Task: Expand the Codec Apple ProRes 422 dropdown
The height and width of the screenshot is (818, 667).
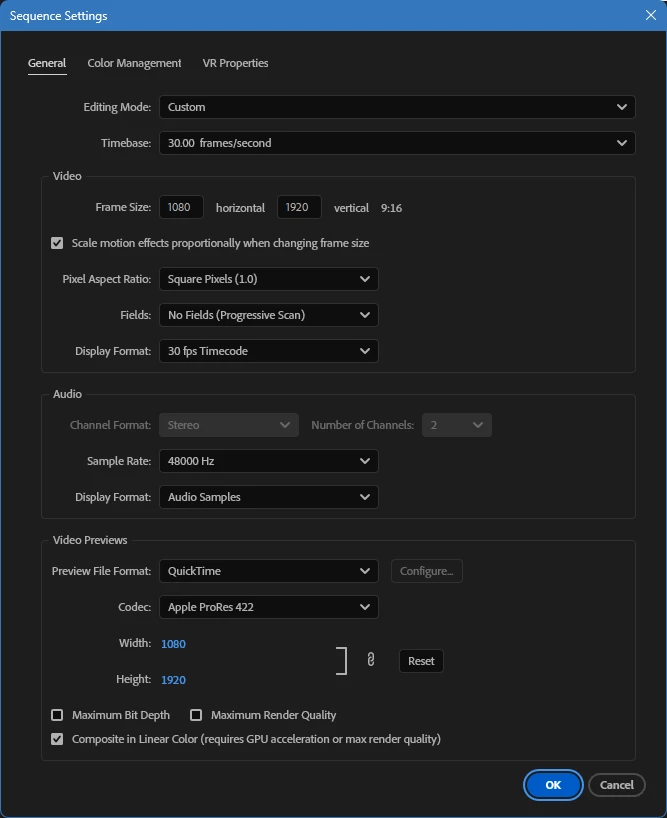Action: click(269, 607)
